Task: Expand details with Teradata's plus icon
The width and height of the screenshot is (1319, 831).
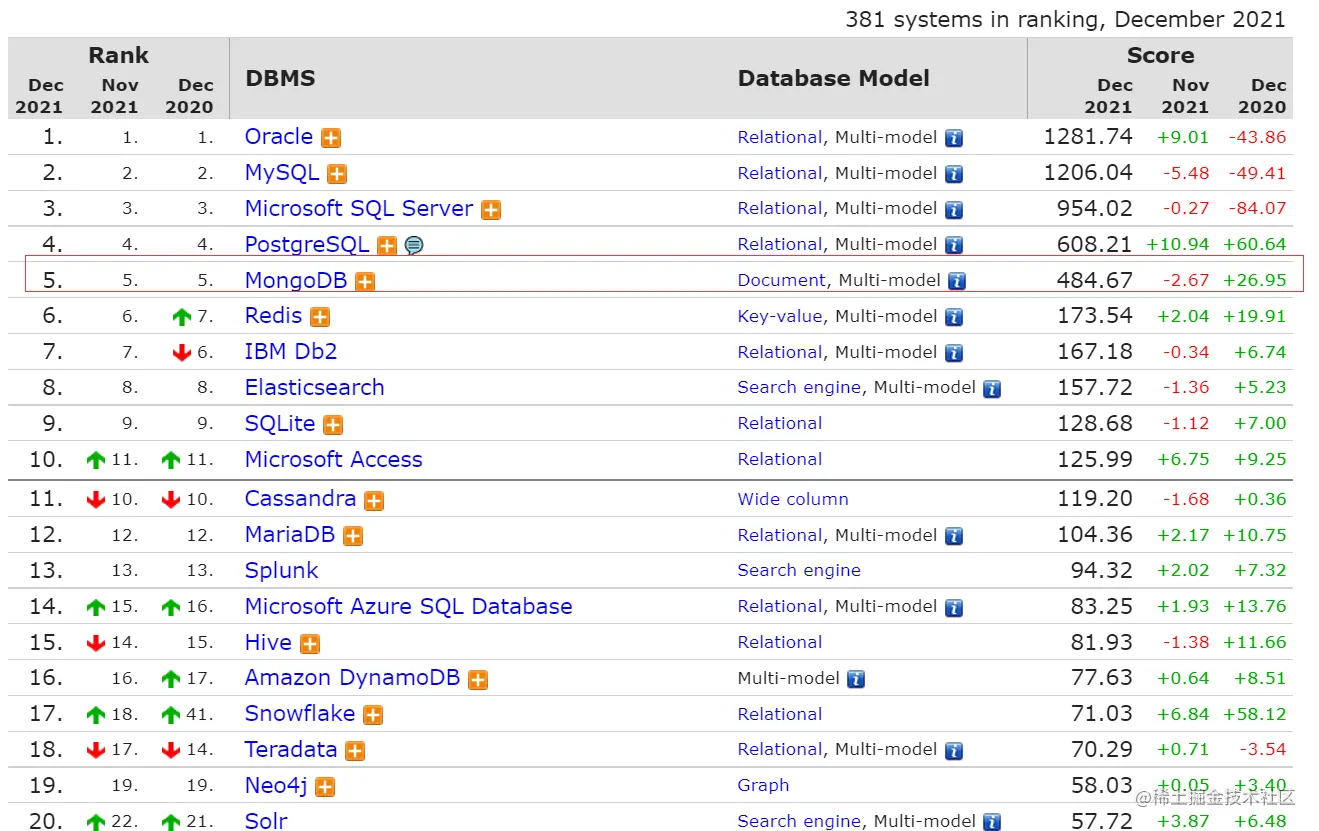Action: click(355, 751)
